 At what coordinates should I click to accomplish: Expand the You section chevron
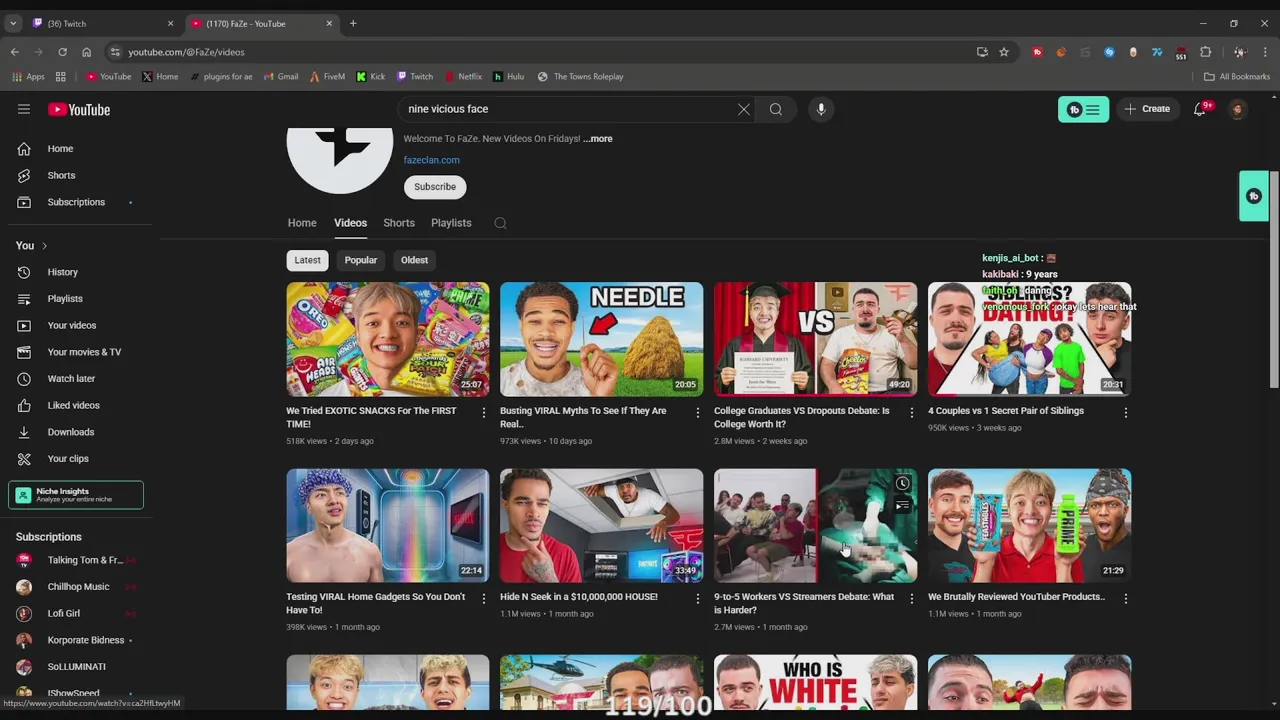pyautogui.click(x=44, y=246)
